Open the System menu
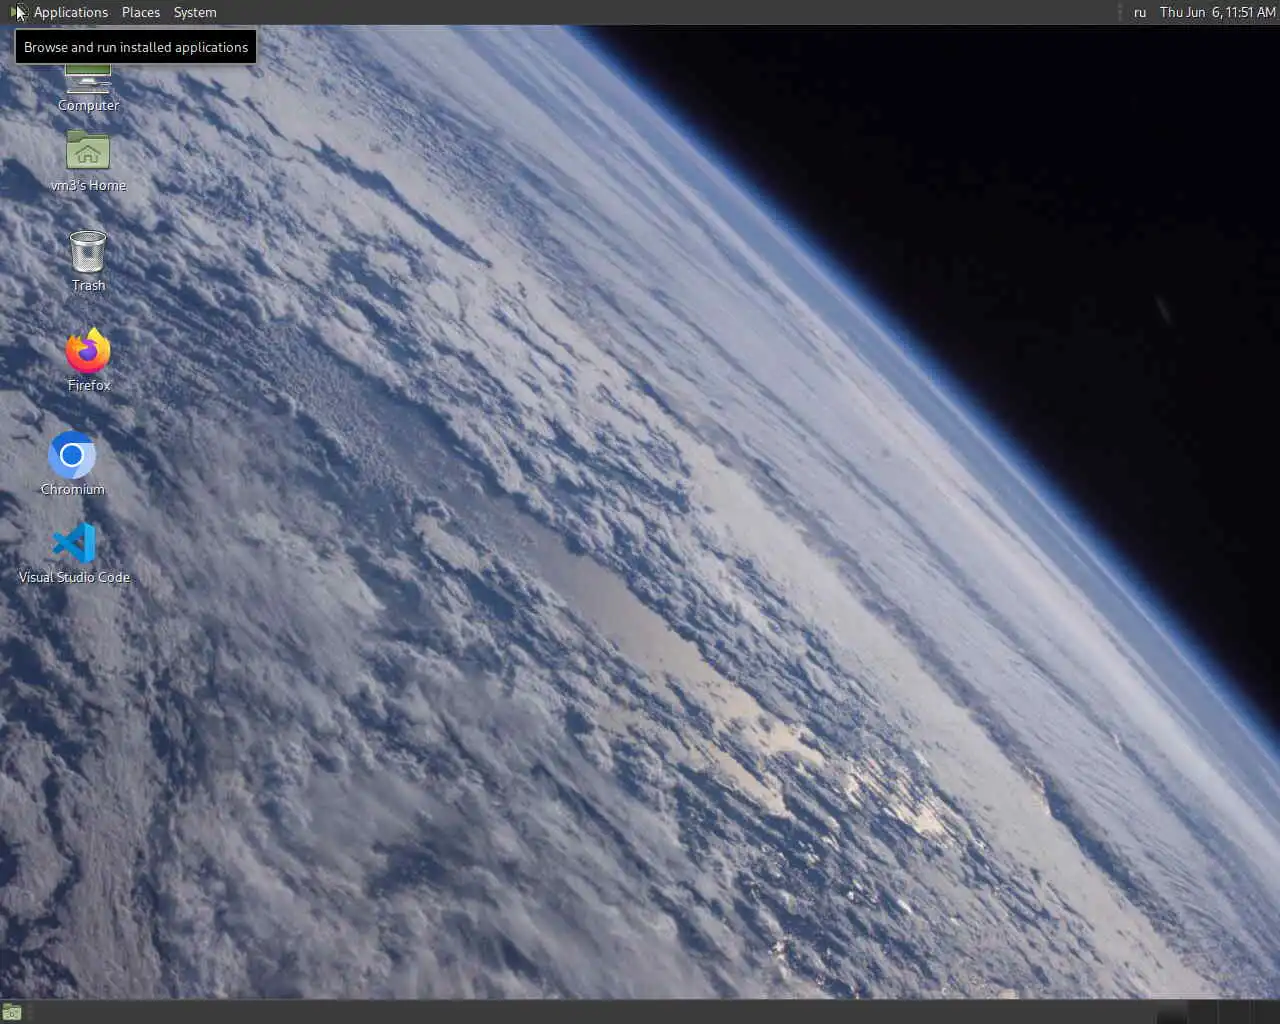Viewport: 1280px width, 1024px height. click(195, 12)
